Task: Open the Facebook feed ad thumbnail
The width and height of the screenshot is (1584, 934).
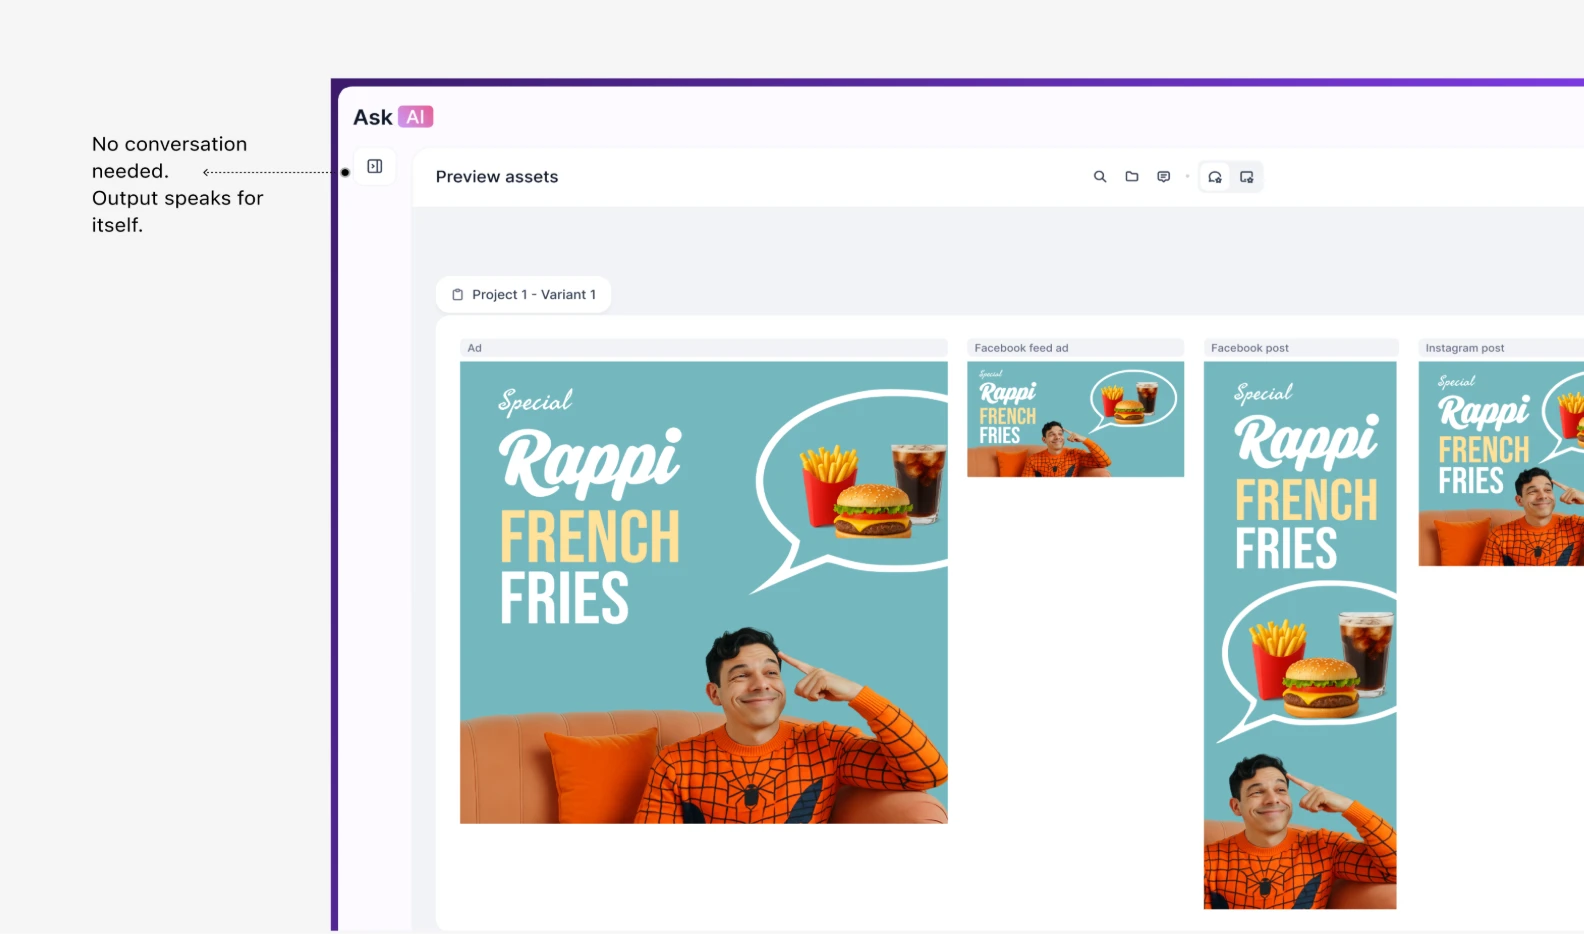Action: (1076, 419)
